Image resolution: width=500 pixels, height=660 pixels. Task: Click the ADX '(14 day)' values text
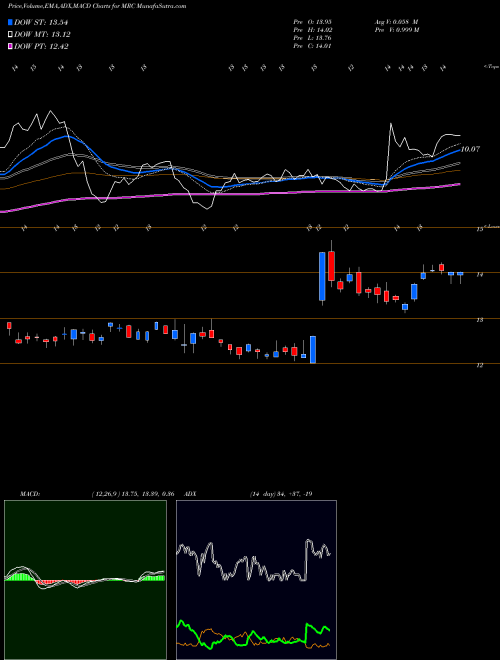(x=281, y=494)
